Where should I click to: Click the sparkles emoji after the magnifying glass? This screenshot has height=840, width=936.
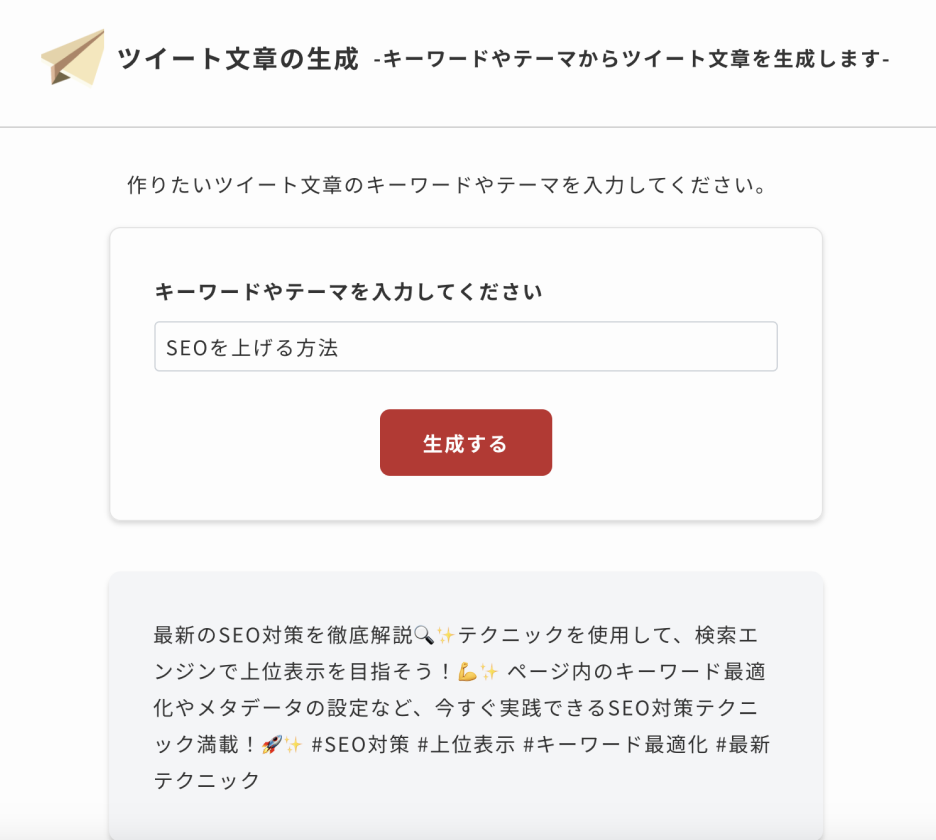[x=447, y=633]
